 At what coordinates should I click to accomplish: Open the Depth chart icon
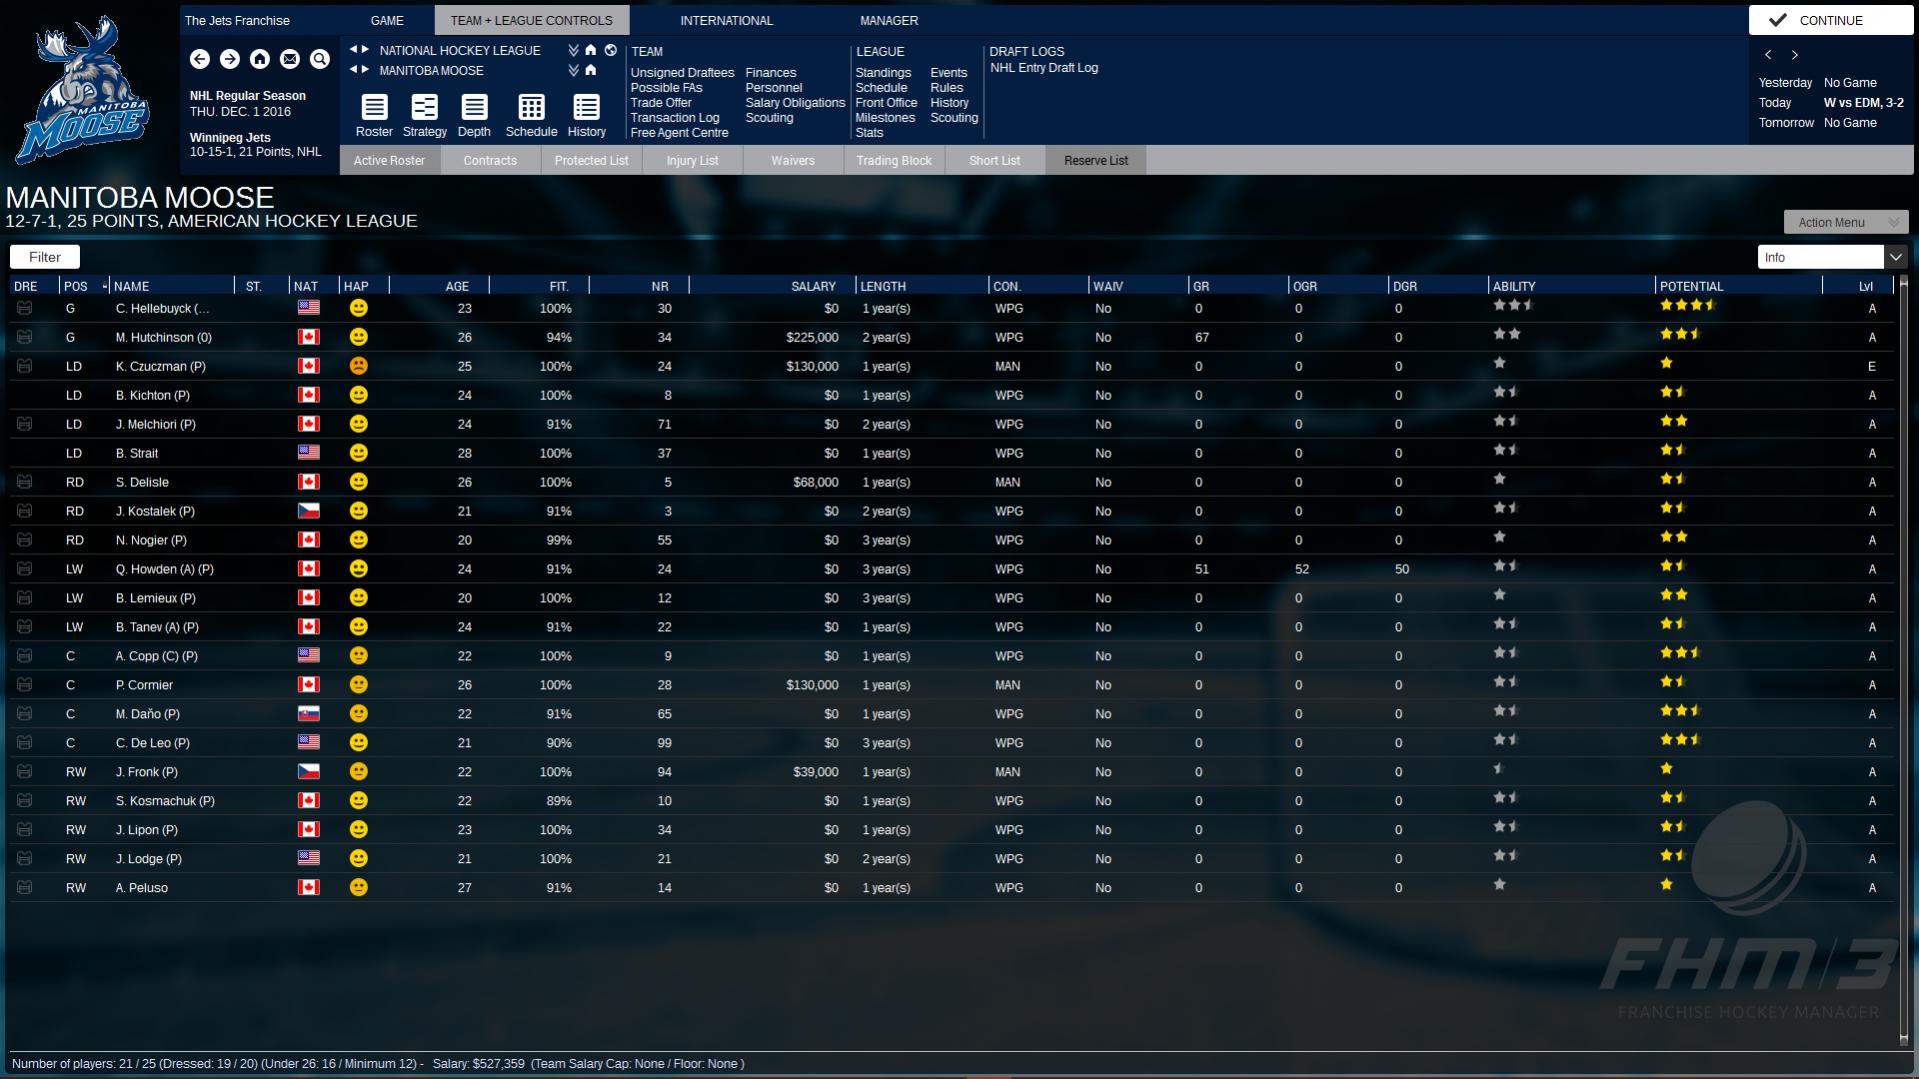coord(474,115)
